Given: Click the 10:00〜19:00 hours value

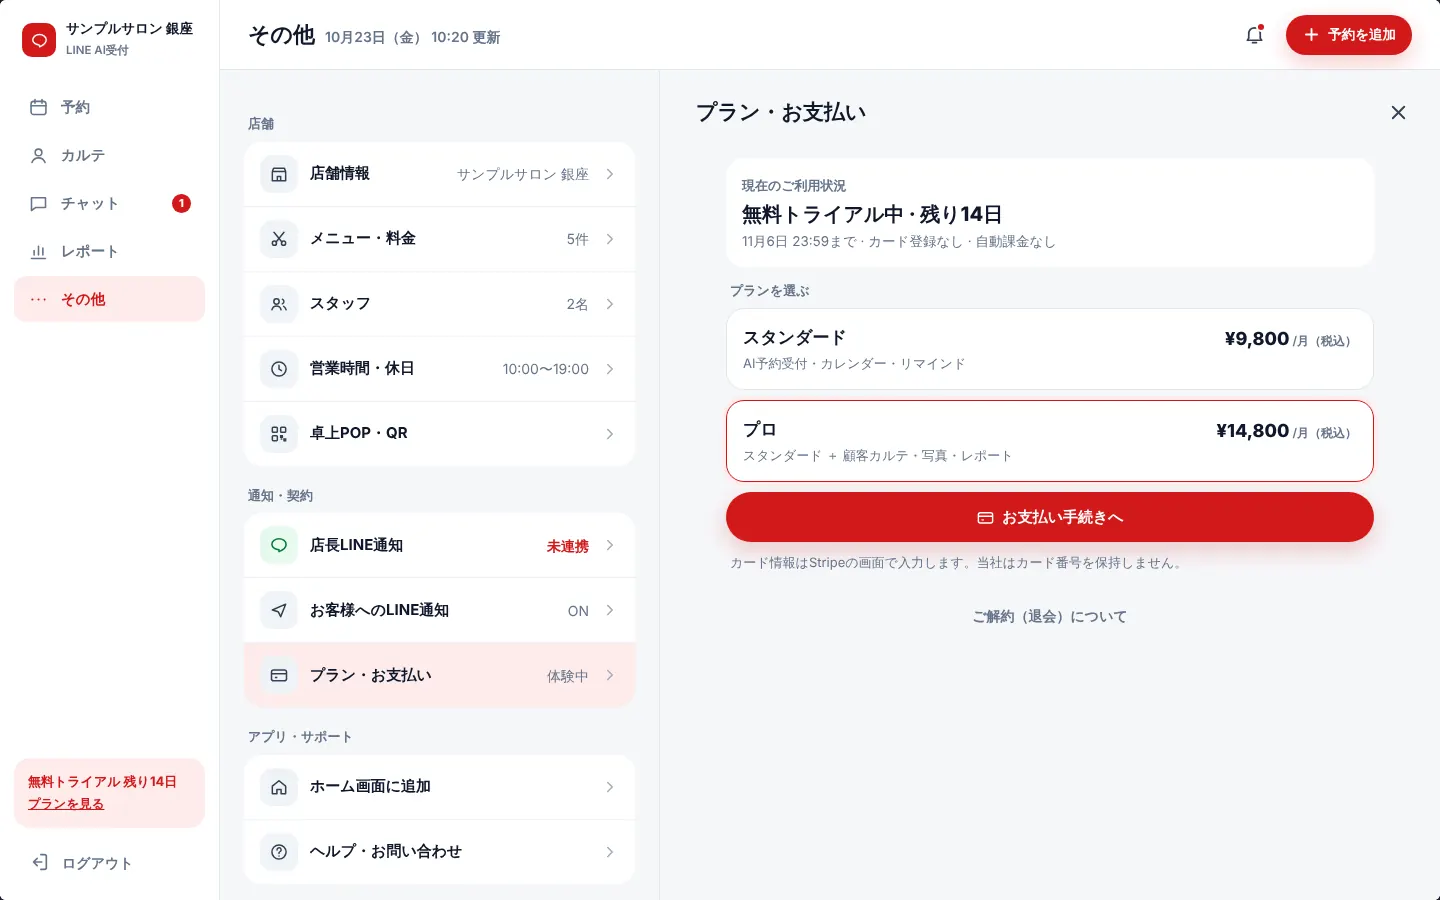Looking at the screenshot, I should tap(546, 369).
